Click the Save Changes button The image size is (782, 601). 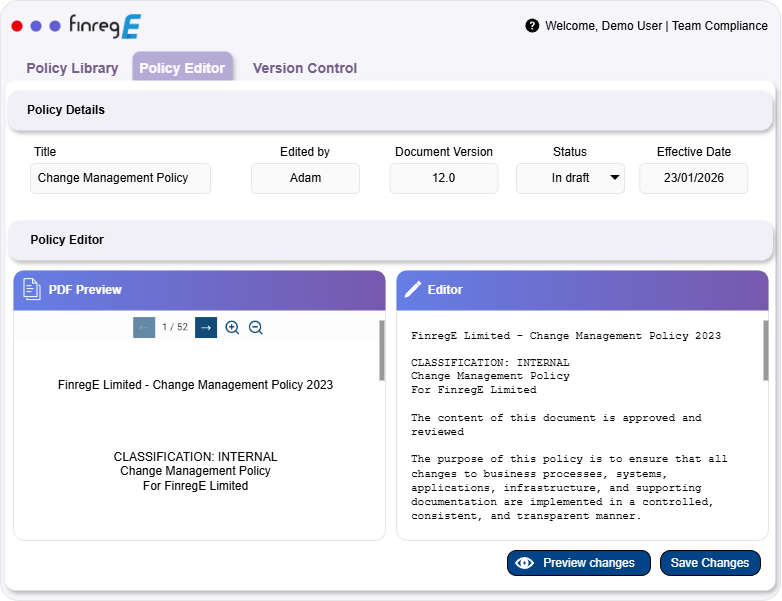pos(710,563)
